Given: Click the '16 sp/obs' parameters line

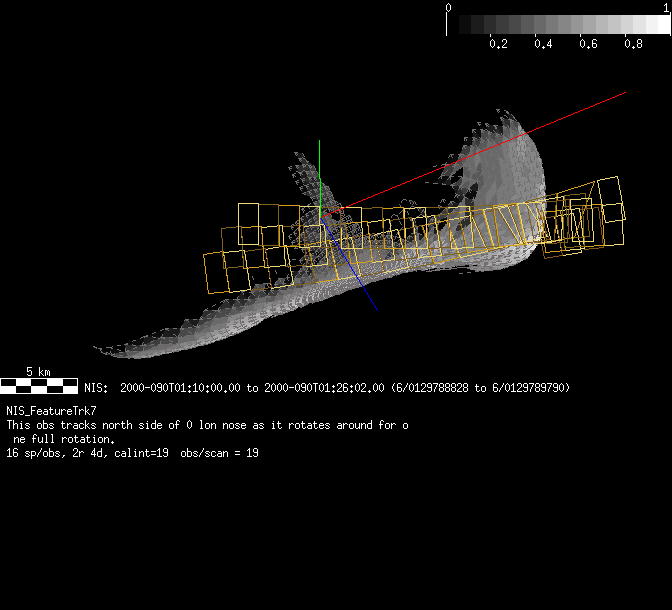Looking at the screenshot, I should tap(132, 453).
